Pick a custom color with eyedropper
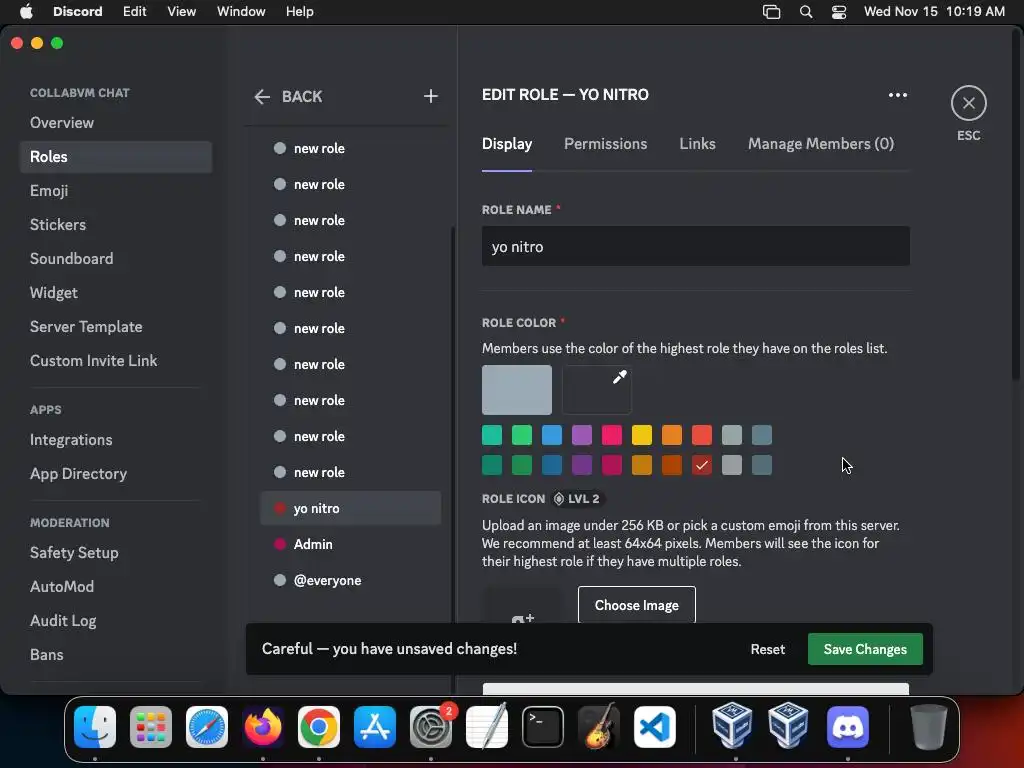Screen dimensions: 1024x768 [x=619, y=377]
